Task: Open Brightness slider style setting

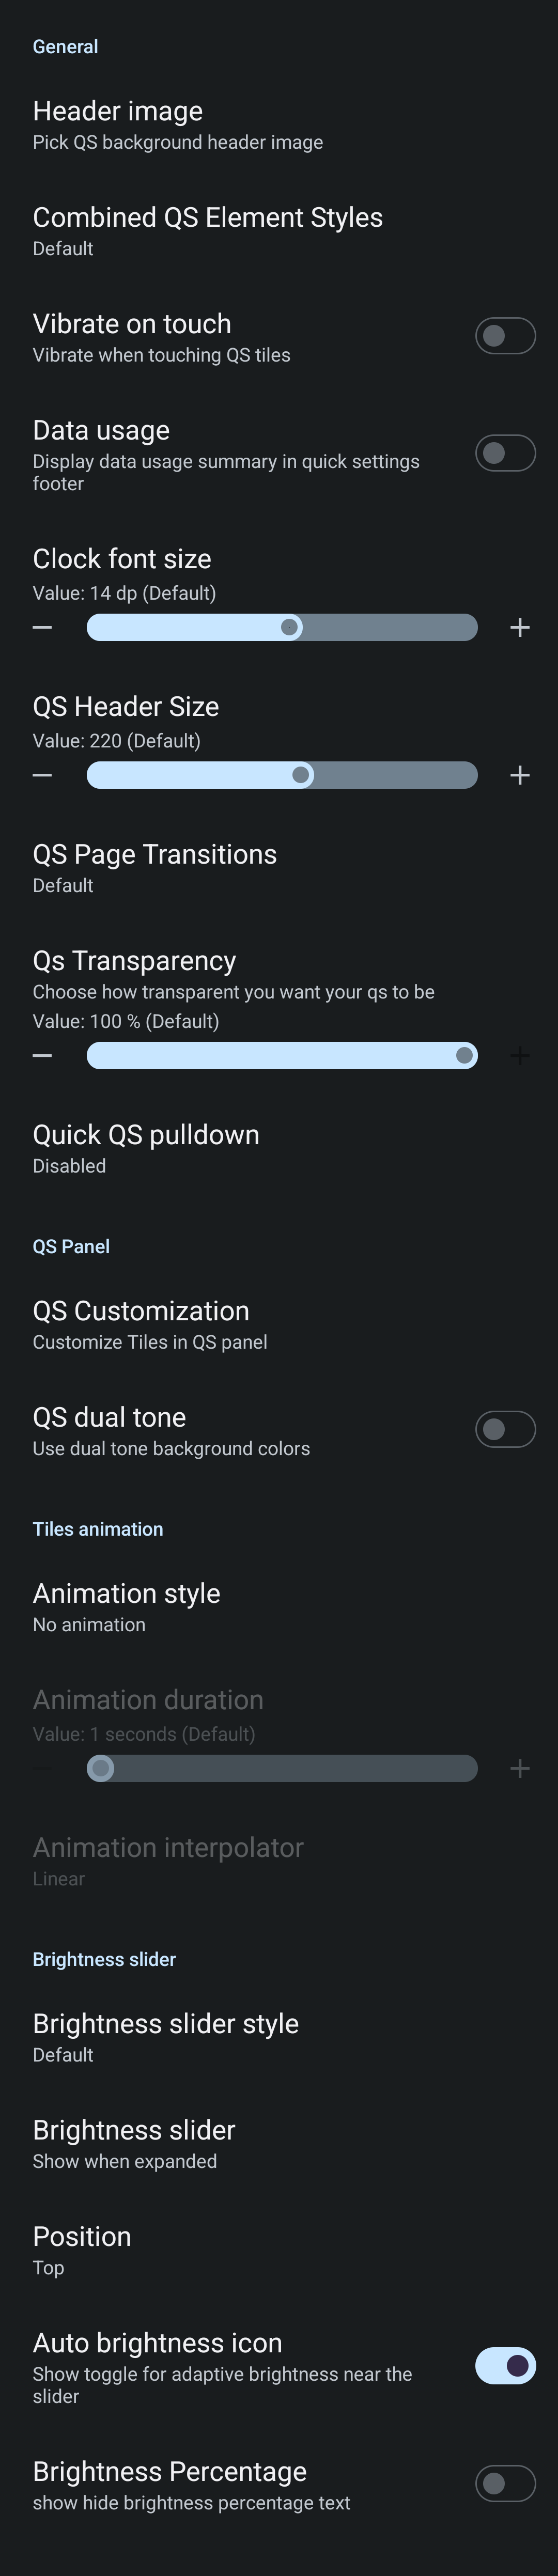Action: click(166, 2037)
